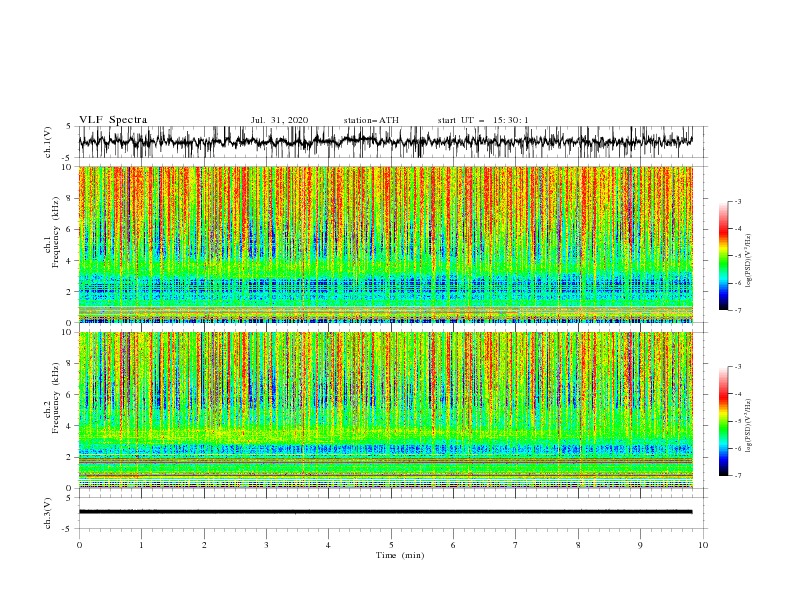
Task: Click the log(PSD) label beside ch.2 color bar
Action: pyautogui.click(x=749, y=426)
